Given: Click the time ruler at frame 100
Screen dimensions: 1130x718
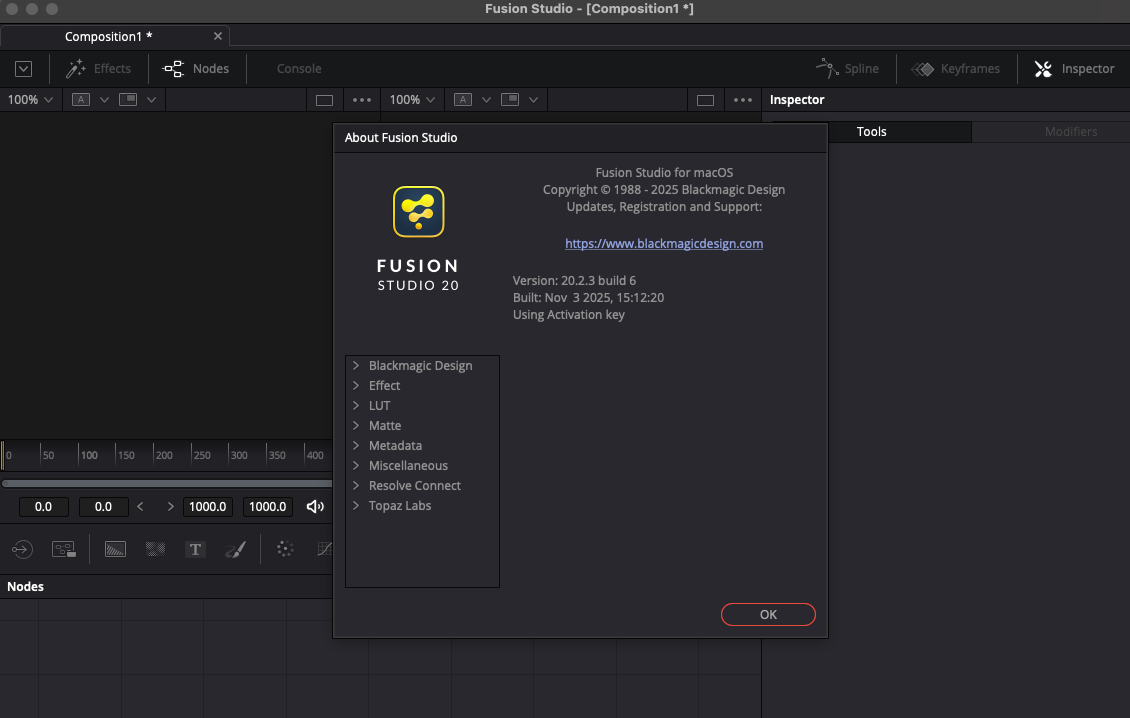Looking at the screenshot, I should 89,455.
